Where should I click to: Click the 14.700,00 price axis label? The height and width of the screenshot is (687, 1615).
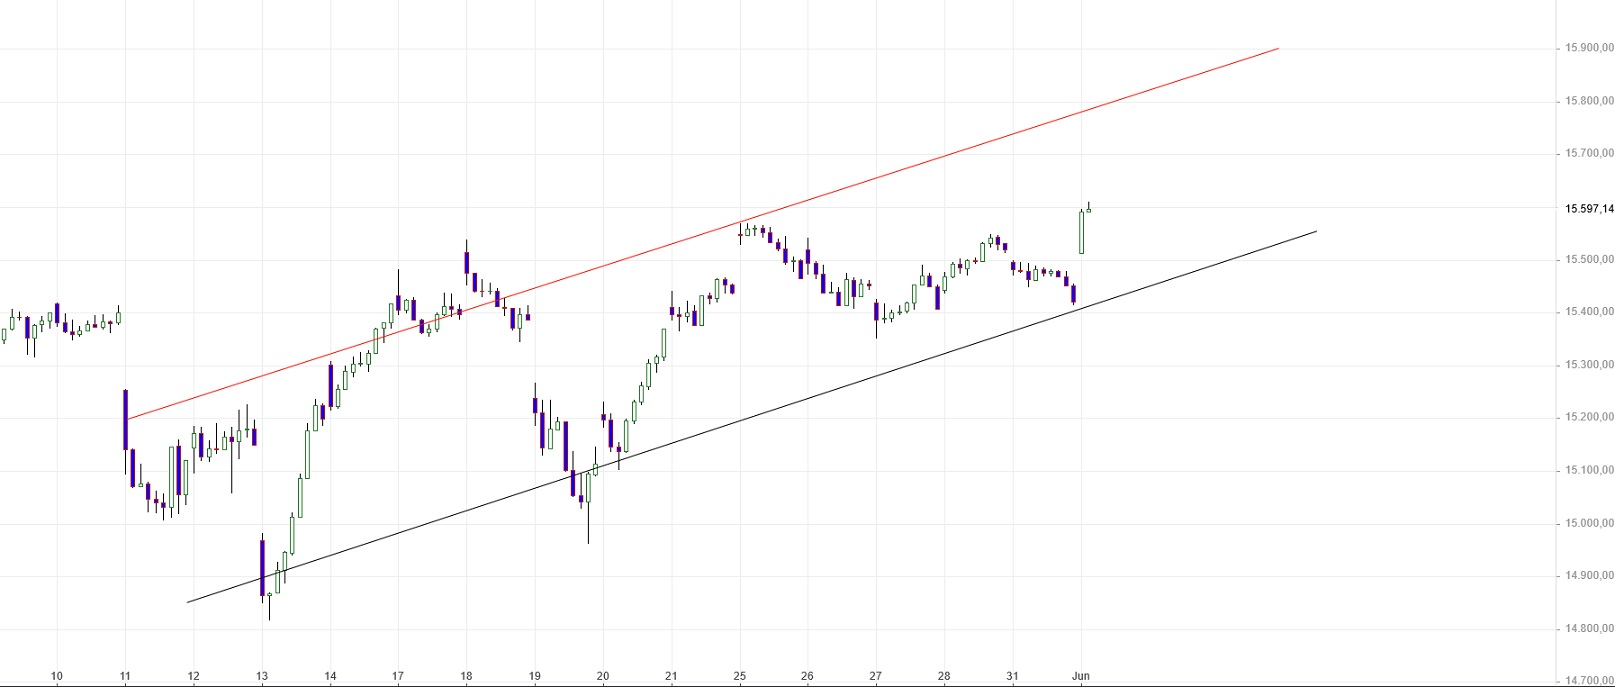coord(1589,681)
